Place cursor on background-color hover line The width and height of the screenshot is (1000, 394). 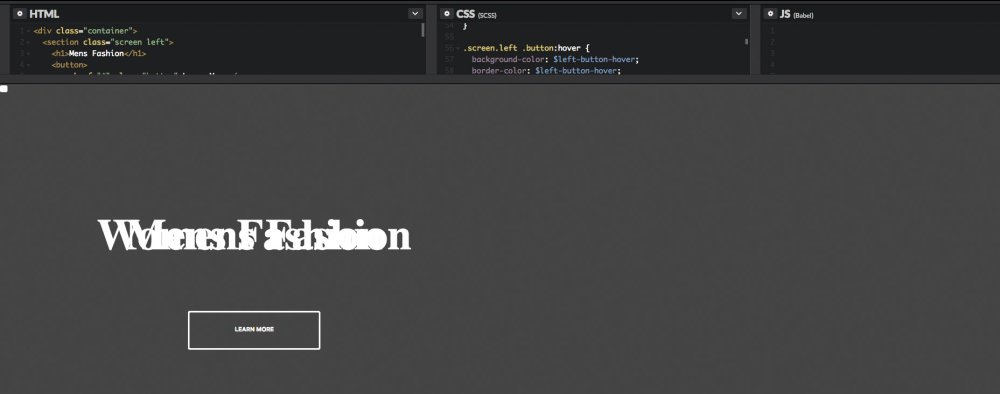555,59
